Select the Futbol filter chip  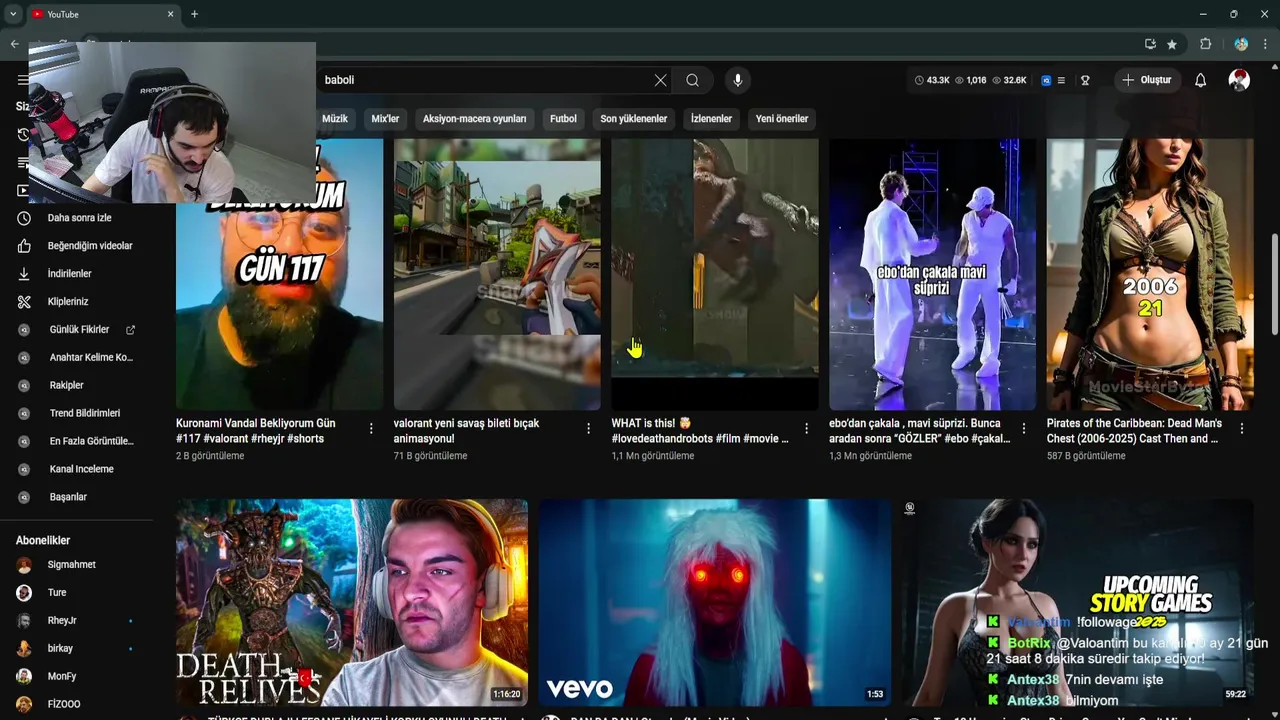pyautogui.click(x=563, y=119)
